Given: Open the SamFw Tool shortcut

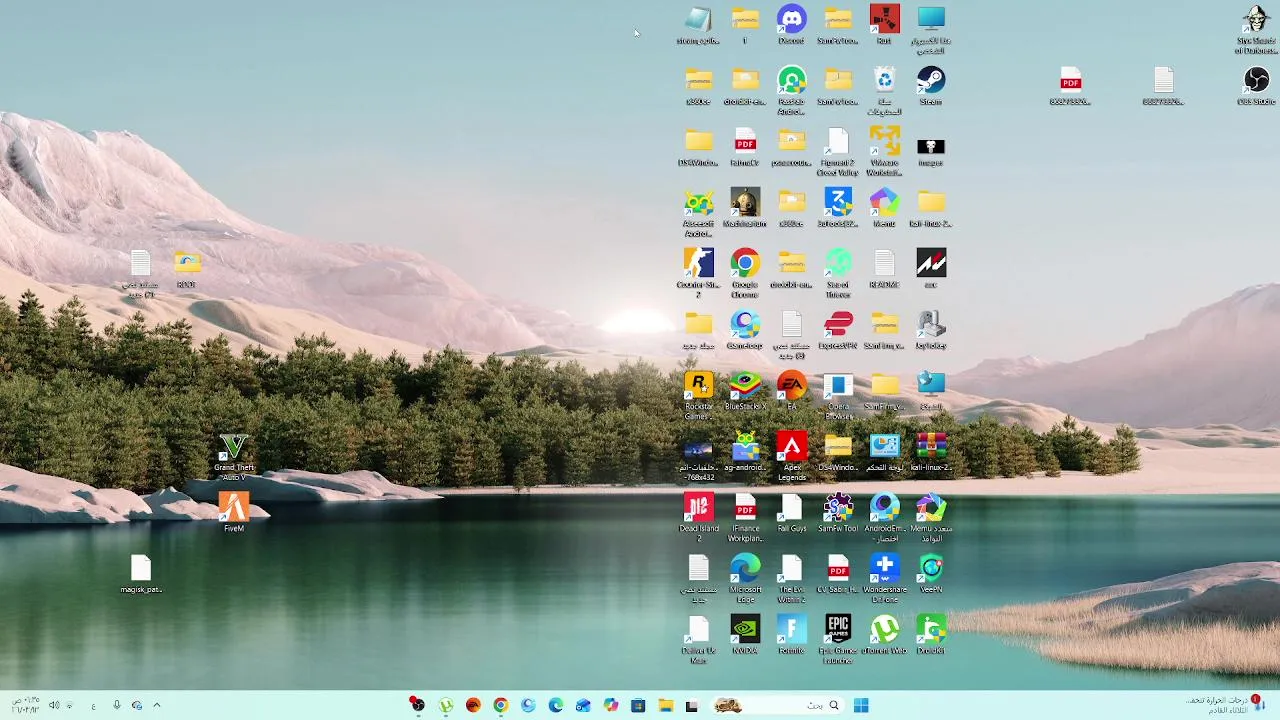Looking at the screenshot, I should 838,513.
